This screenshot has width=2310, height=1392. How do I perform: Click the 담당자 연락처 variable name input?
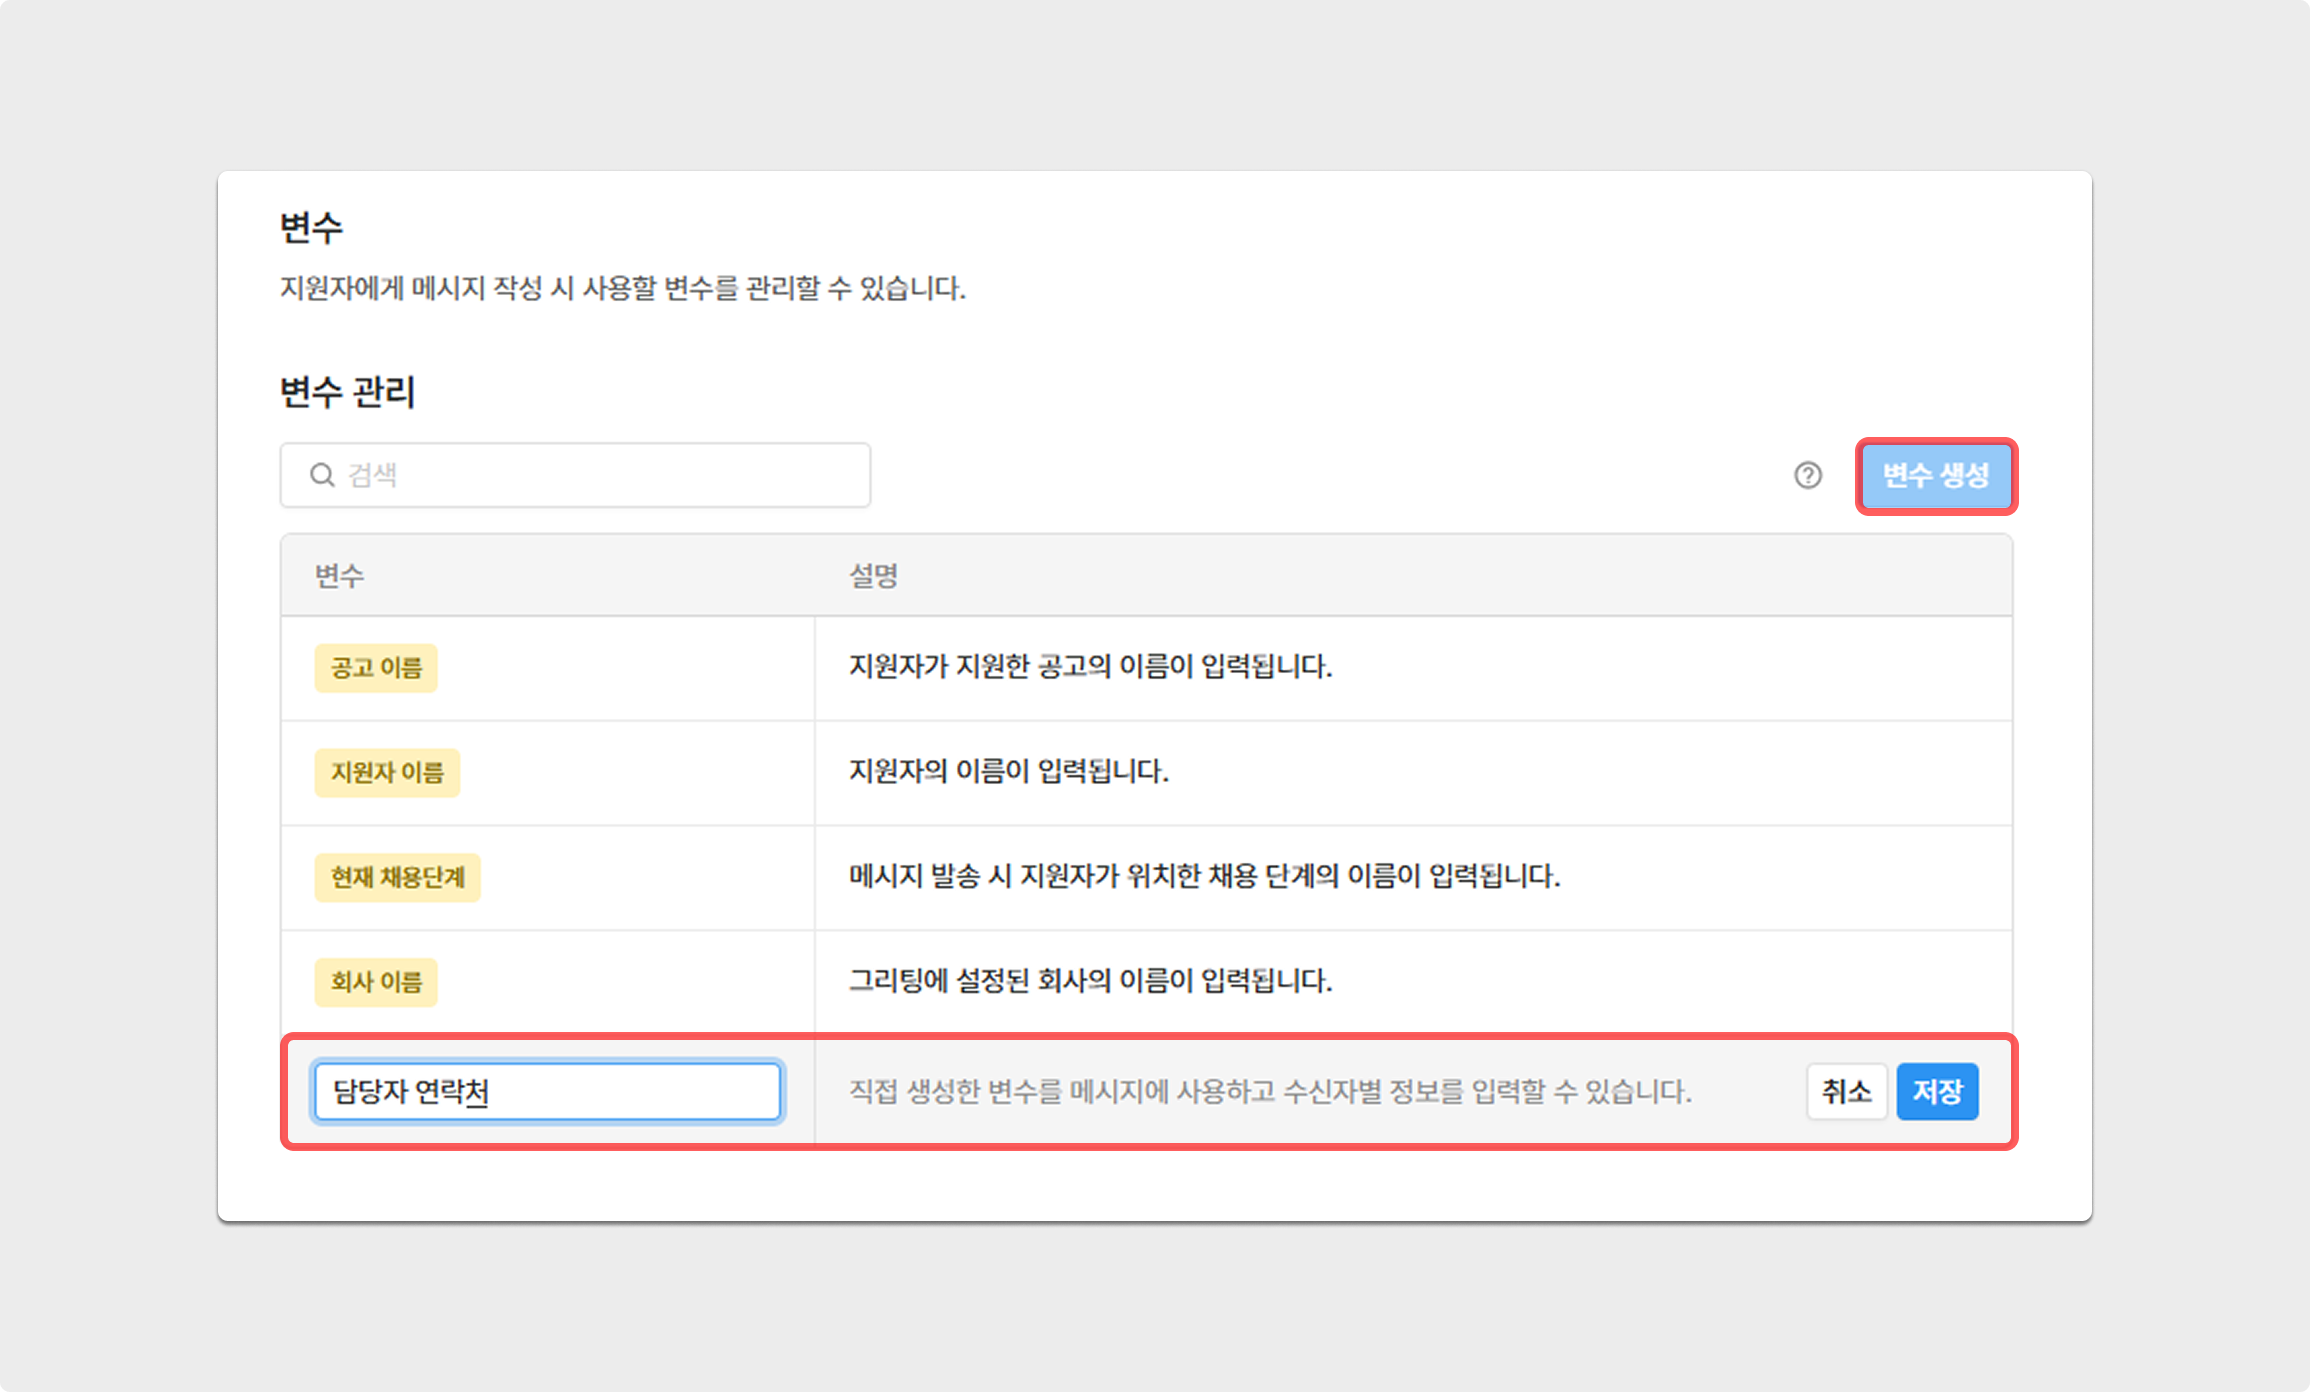point(547,1091)
